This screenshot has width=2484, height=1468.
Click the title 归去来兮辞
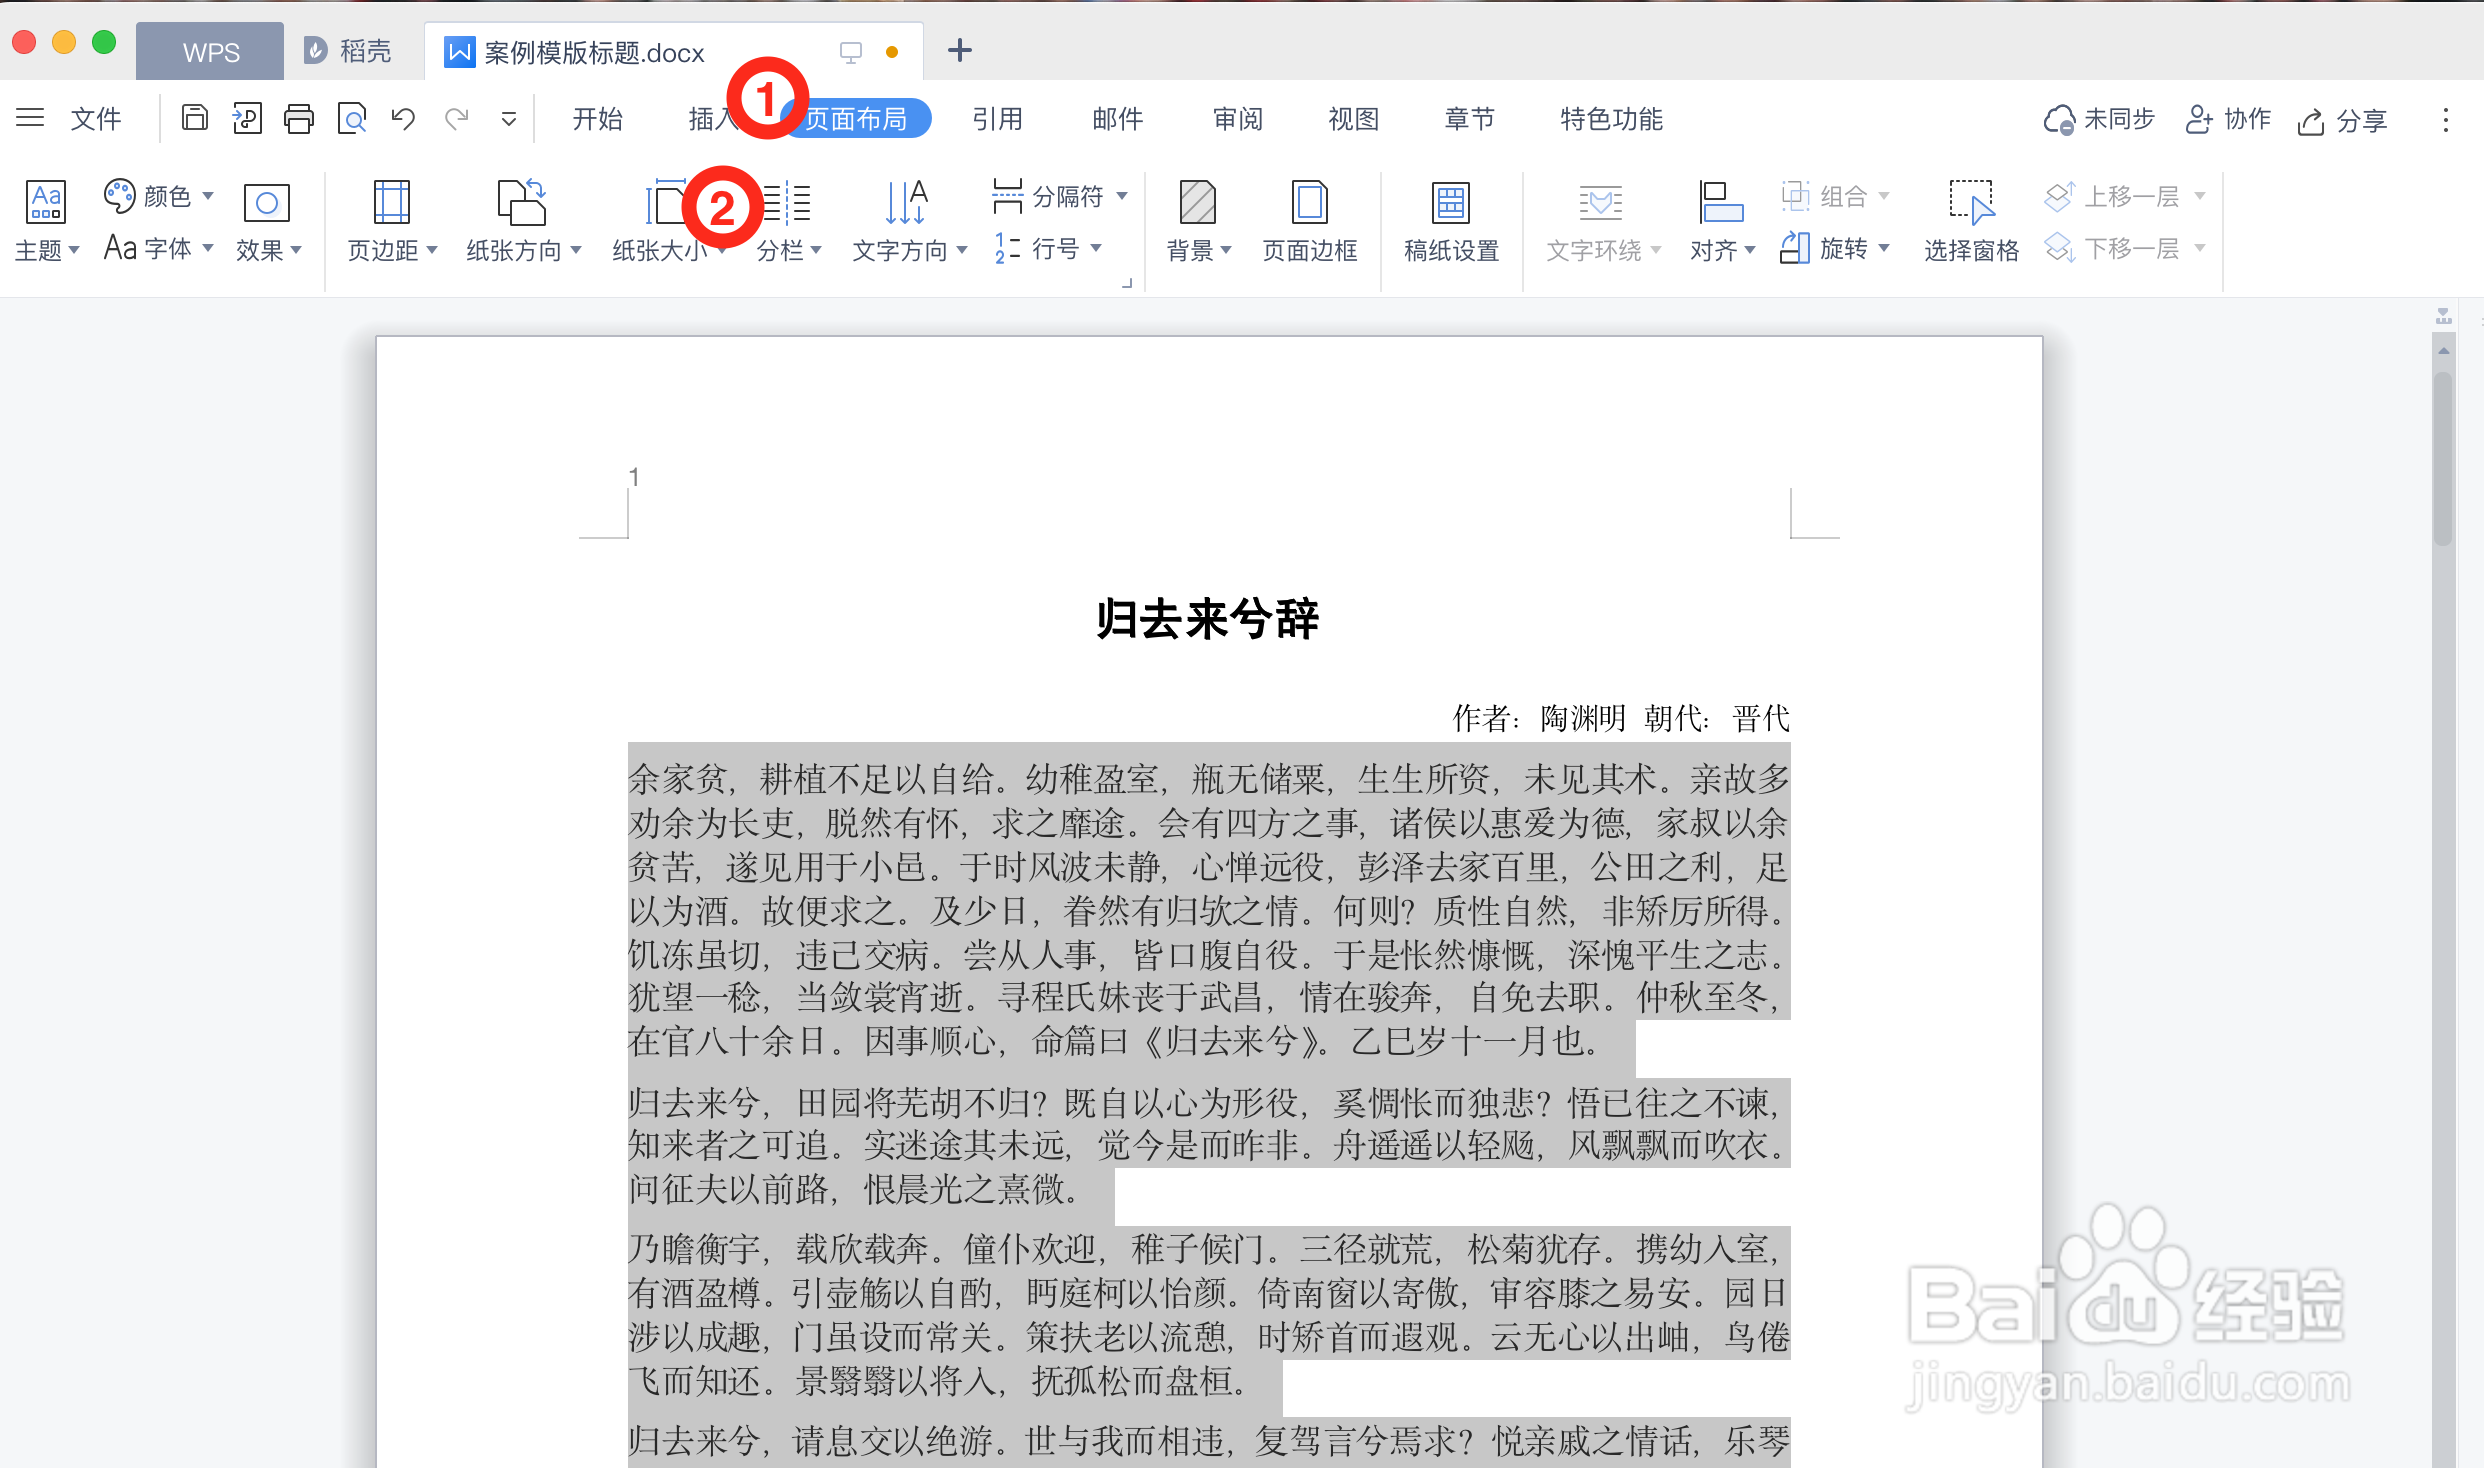1208,619
